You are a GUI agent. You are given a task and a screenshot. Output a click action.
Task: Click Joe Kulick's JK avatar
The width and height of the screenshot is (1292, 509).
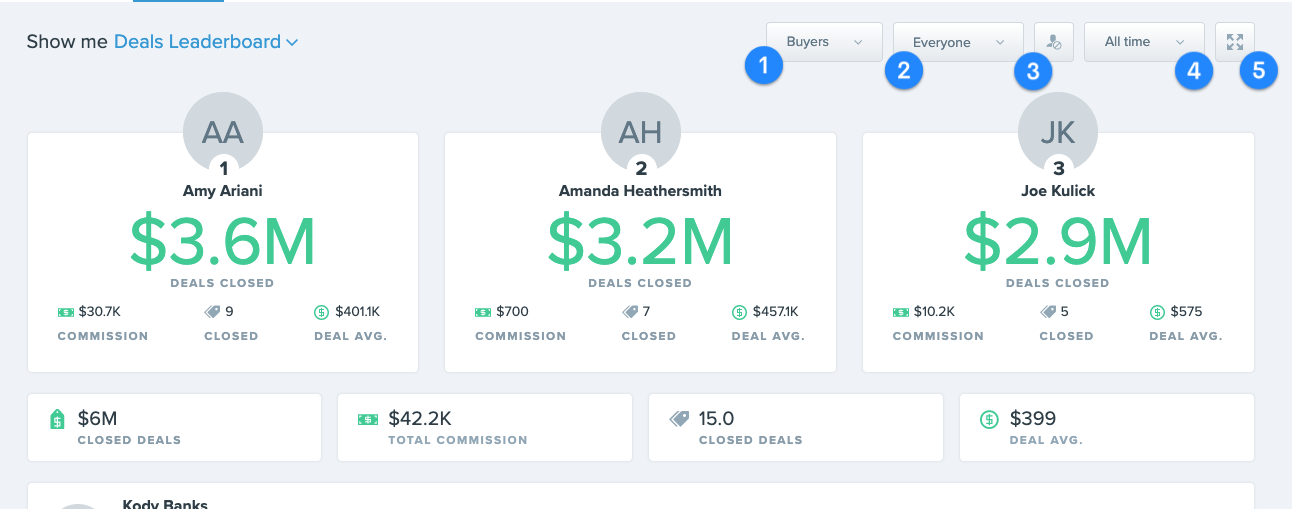[1058, 131]
